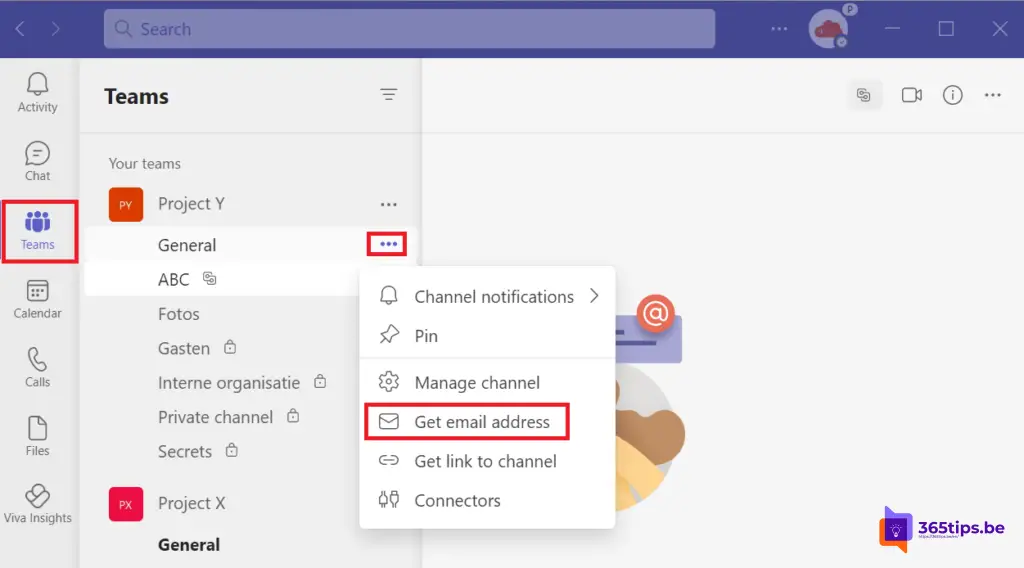Click the shared channel icon in header
This screenshot has height=568, width=1024.
tap(864, 95)
